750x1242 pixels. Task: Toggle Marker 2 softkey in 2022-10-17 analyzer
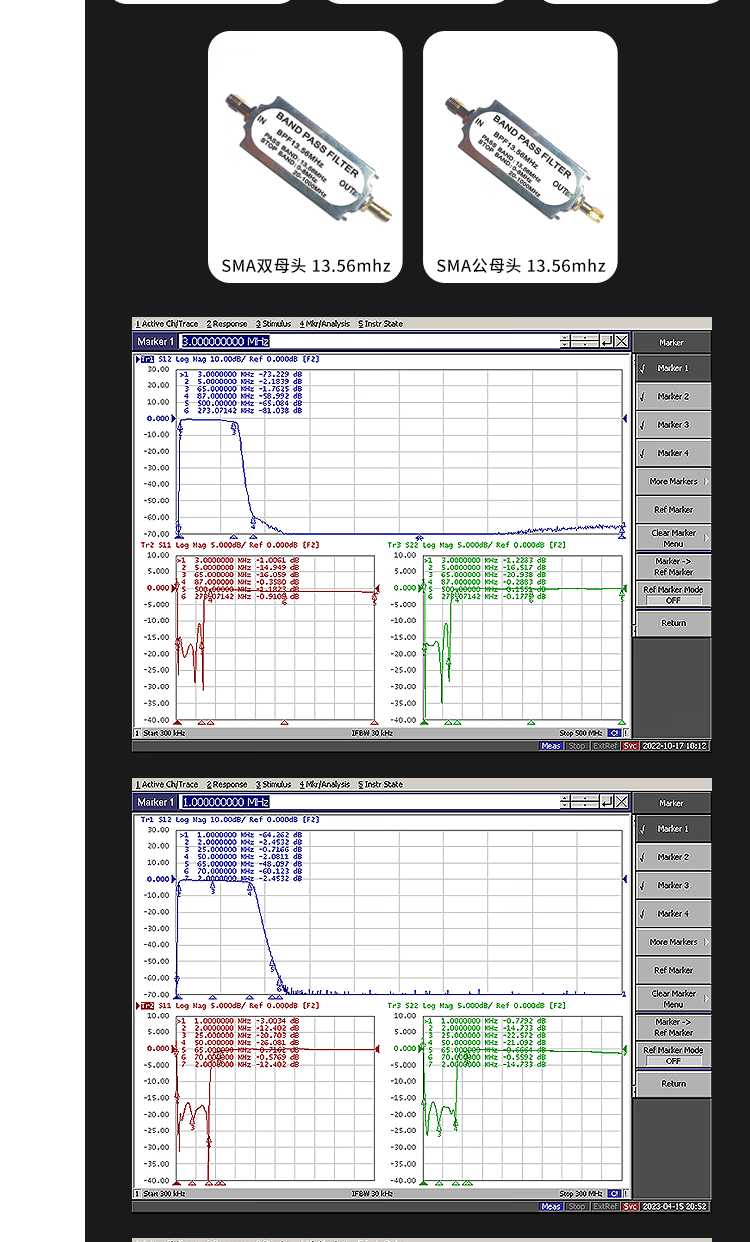click(673, 396)
